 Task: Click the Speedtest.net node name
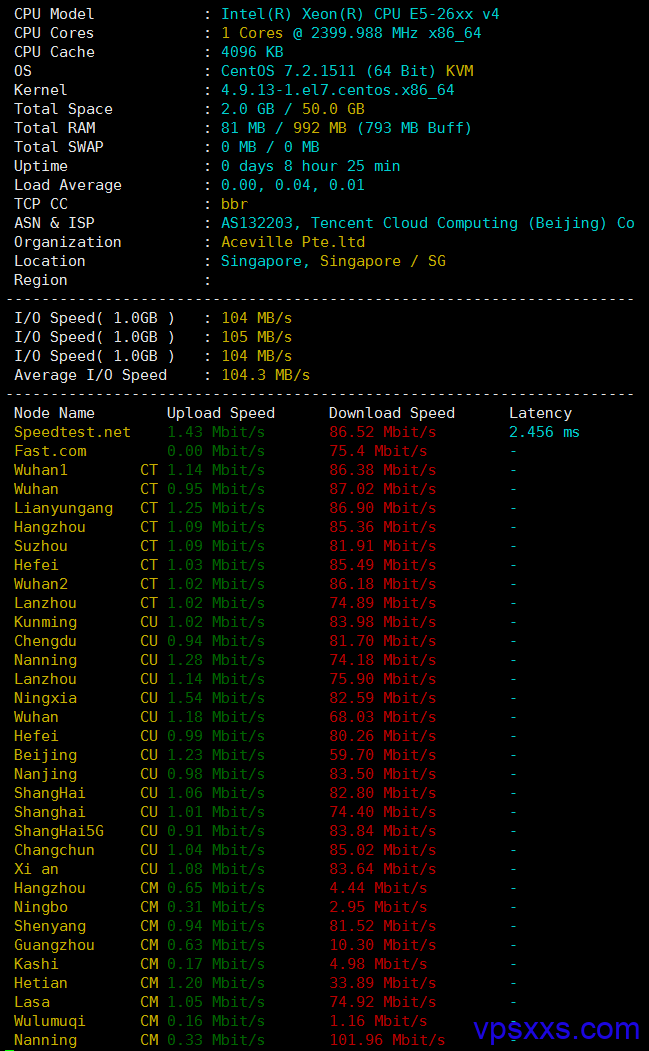click(72, 432)
